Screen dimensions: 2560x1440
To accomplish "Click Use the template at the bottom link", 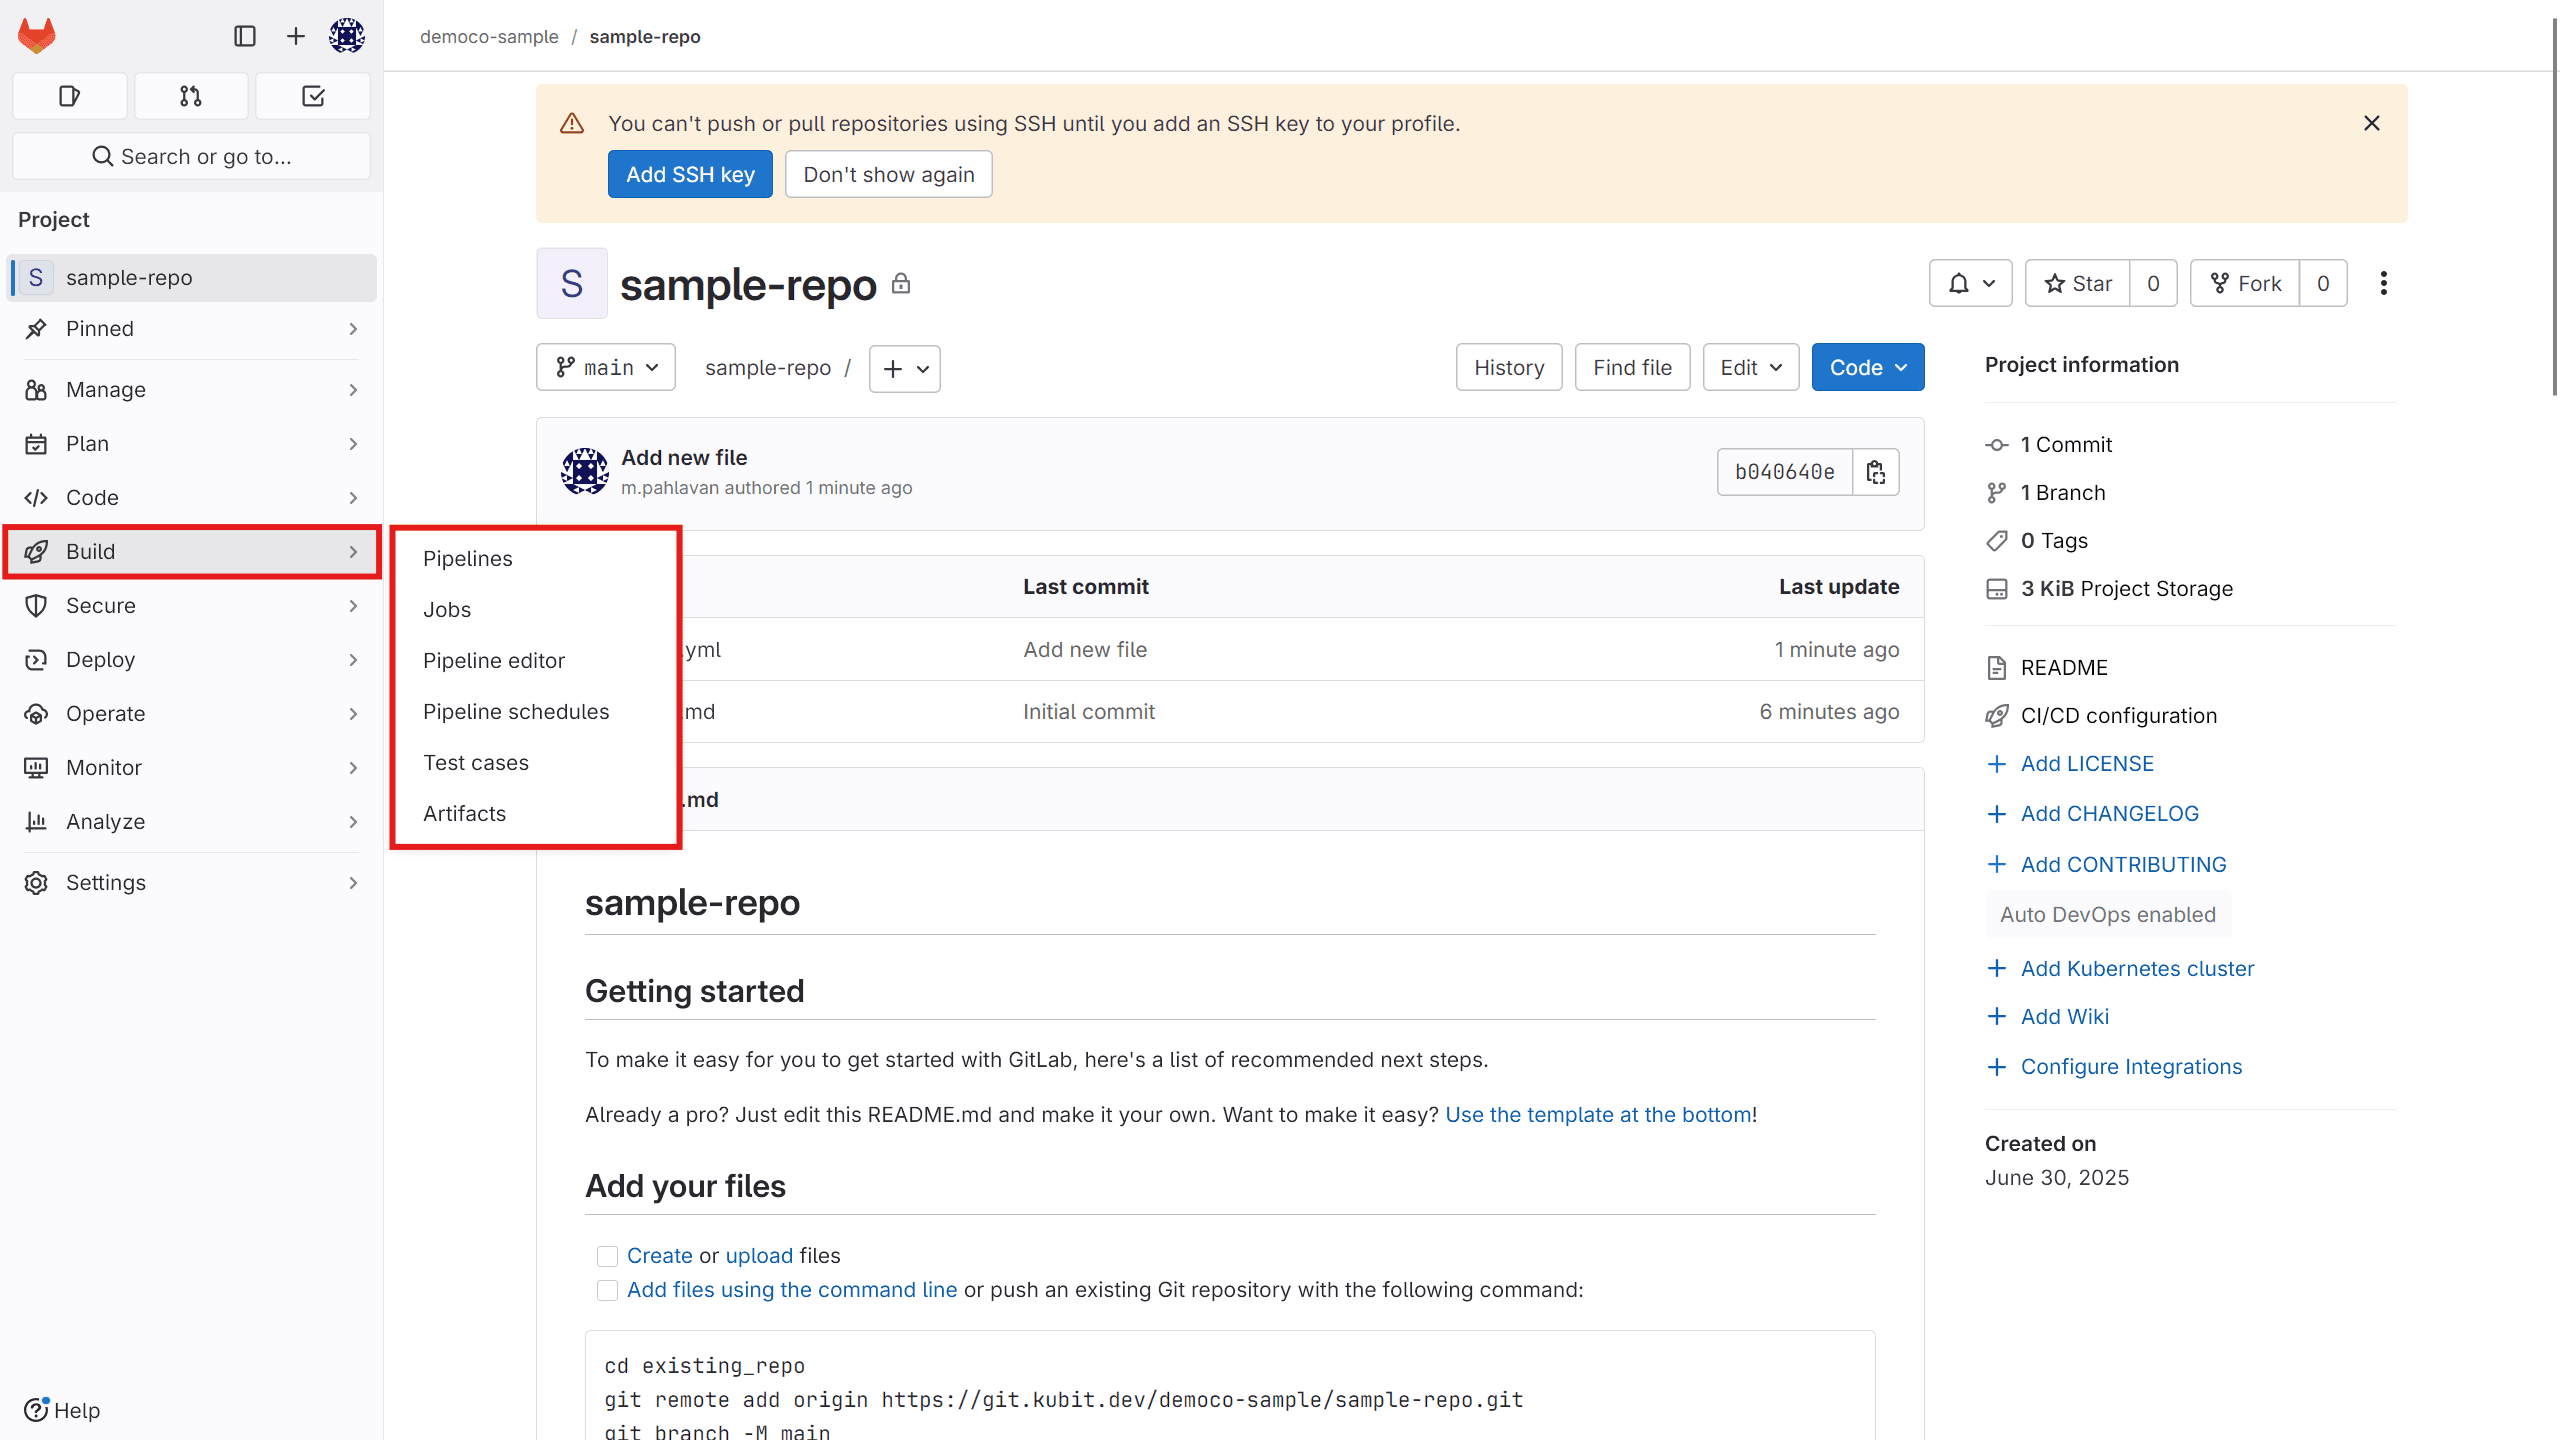I will click(1598, 1114).
